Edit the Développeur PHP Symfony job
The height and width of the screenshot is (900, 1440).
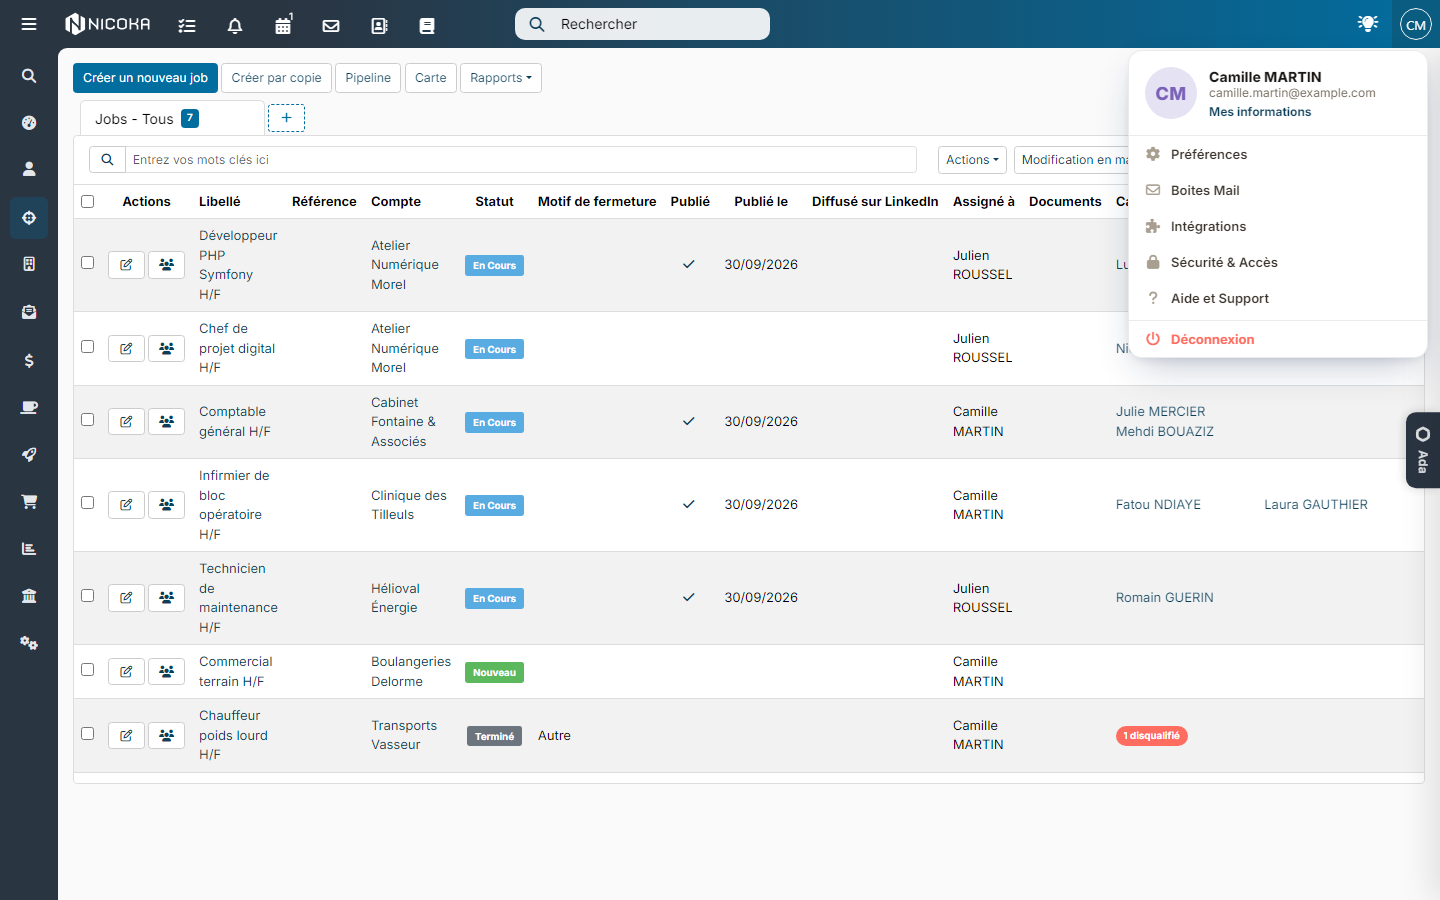click(x=126, y=265)
